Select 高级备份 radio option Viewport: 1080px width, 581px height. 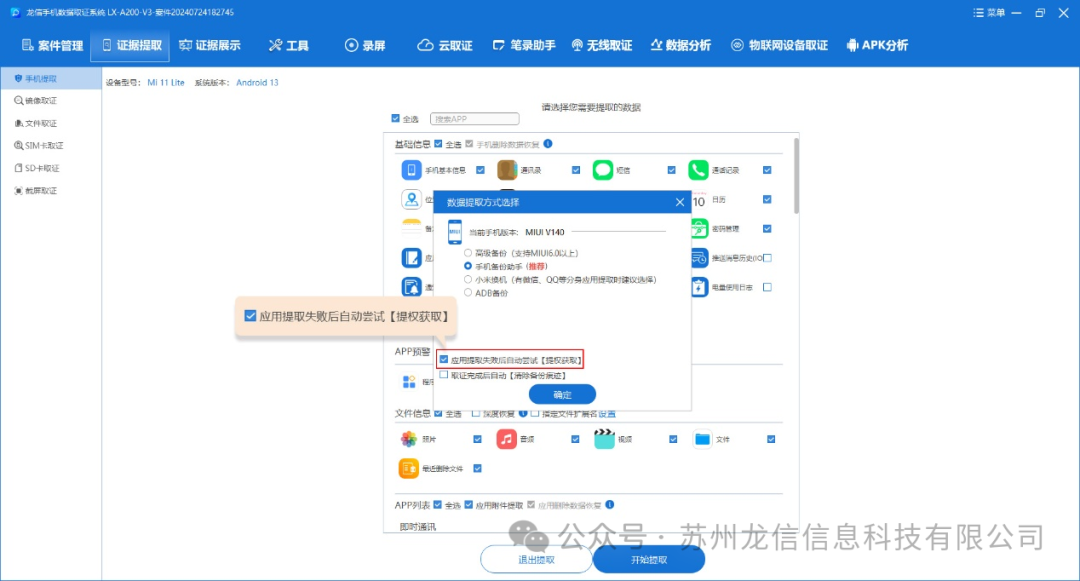[468, 253]
